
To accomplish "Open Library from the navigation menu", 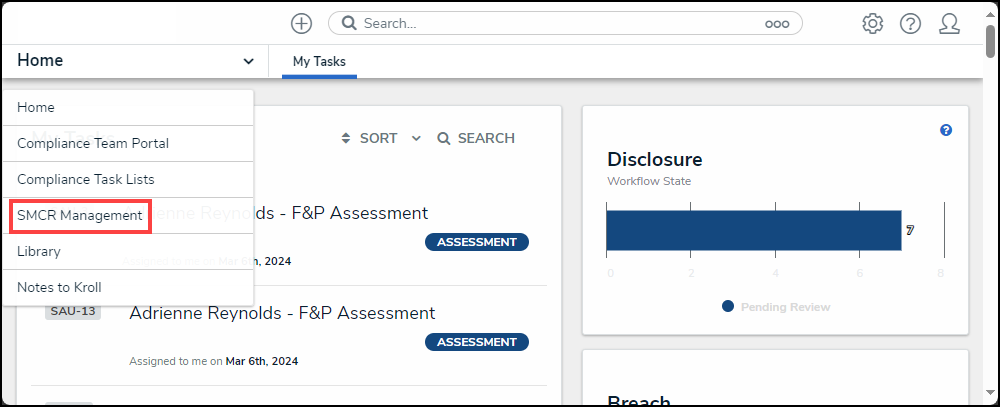I will click(x=39, y=251).
